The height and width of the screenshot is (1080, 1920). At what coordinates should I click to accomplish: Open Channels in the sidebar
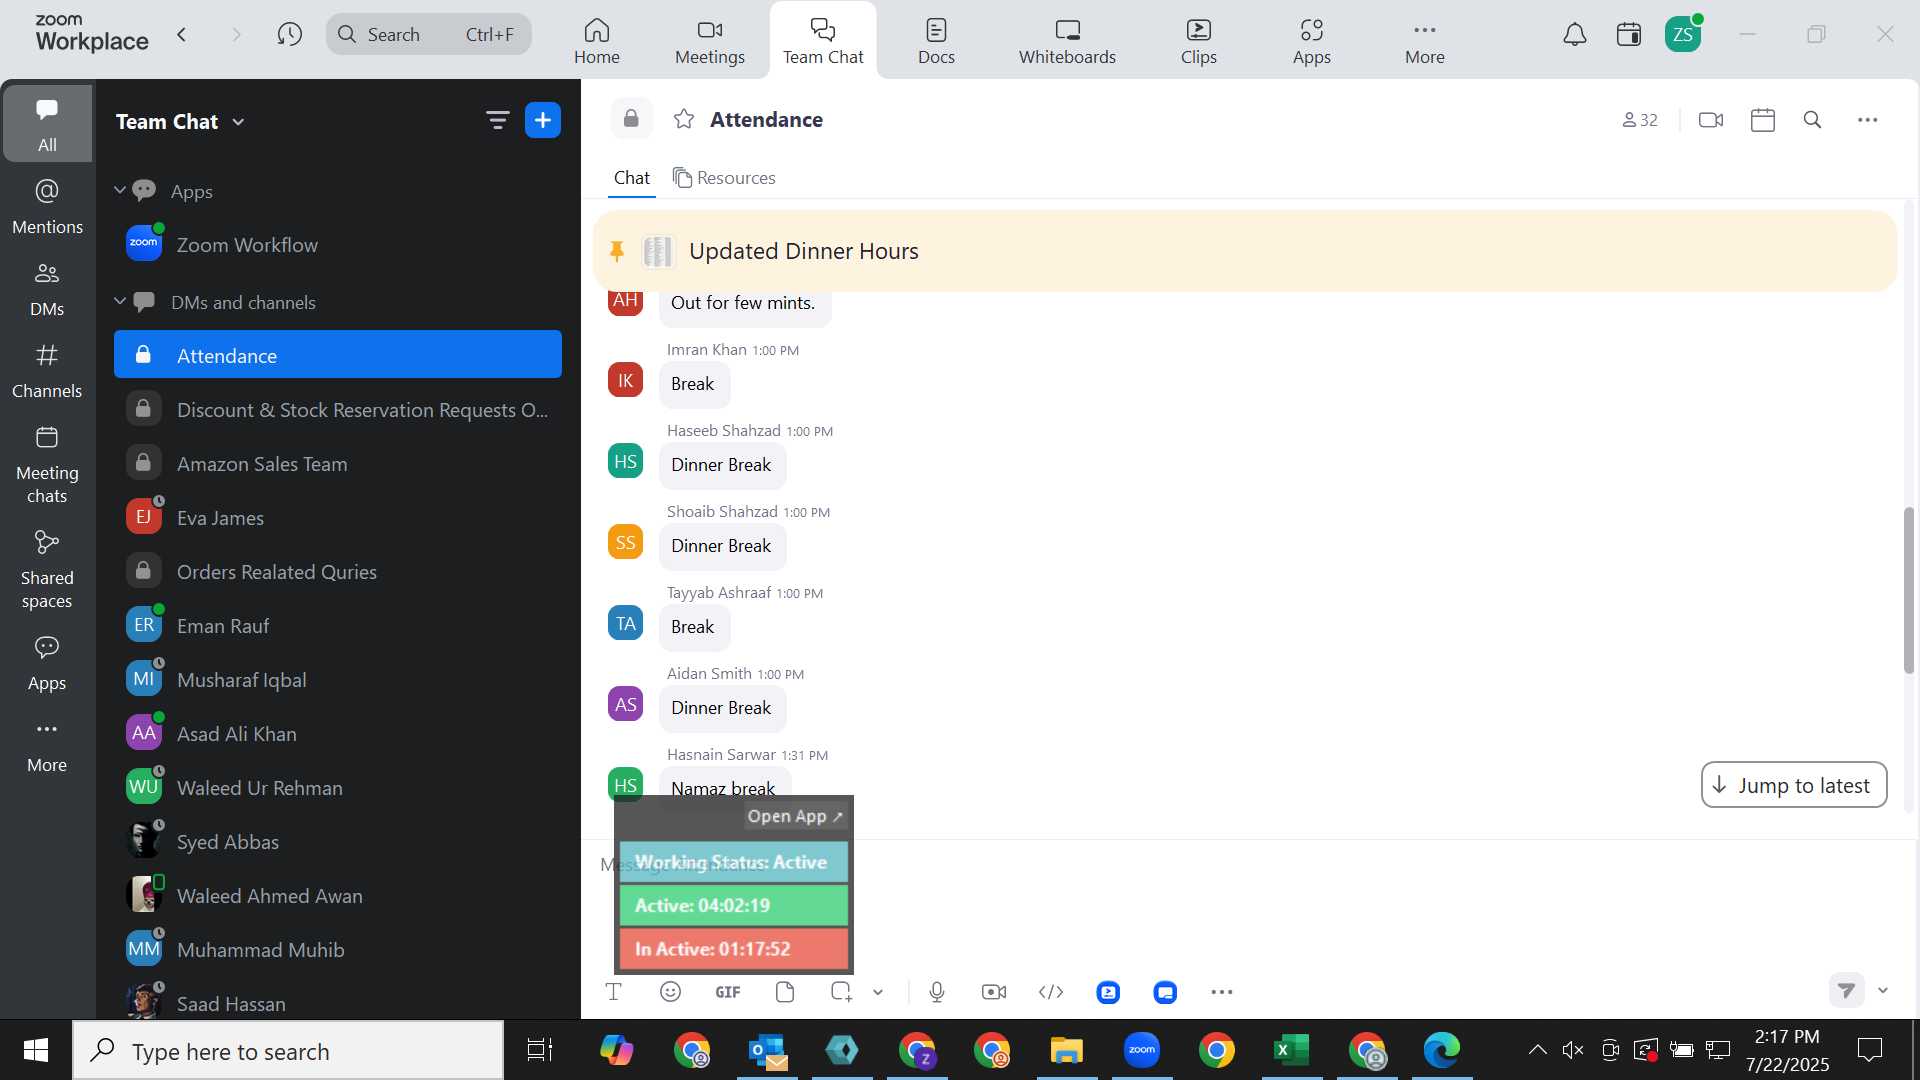47,371
